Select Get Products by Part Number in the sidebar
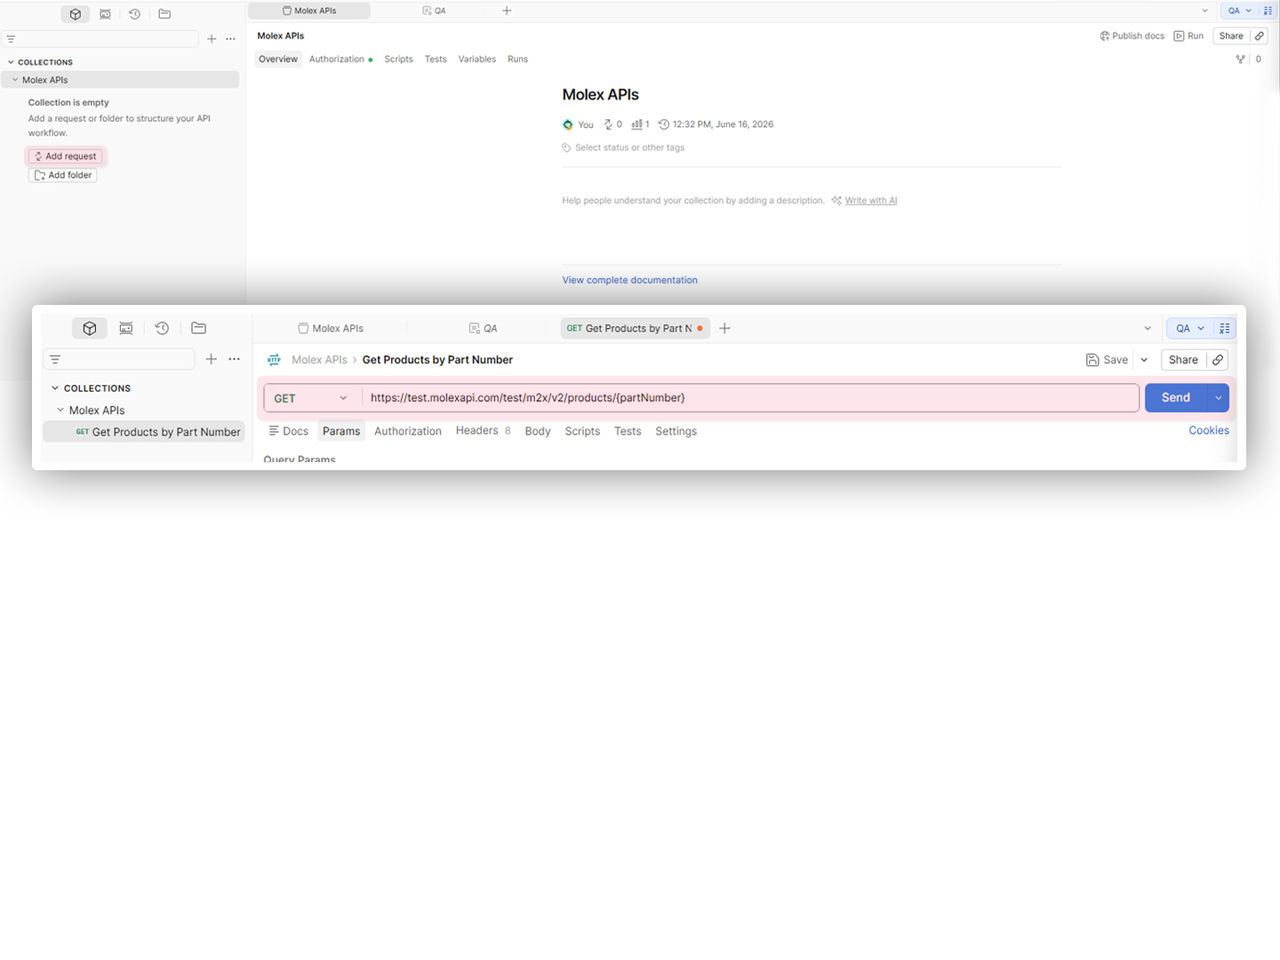 [x=144, y=432]
